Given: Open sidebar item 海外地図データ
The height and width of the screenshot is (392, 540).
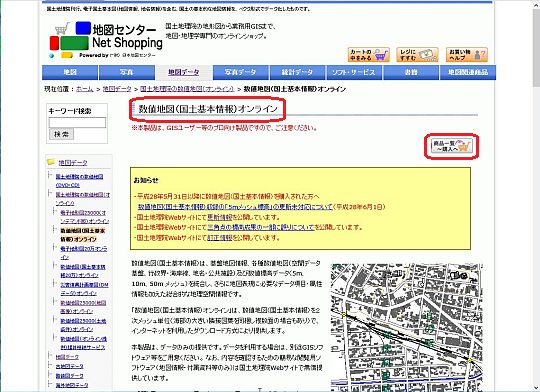Looking at the screenshot, I should [72, 385].
